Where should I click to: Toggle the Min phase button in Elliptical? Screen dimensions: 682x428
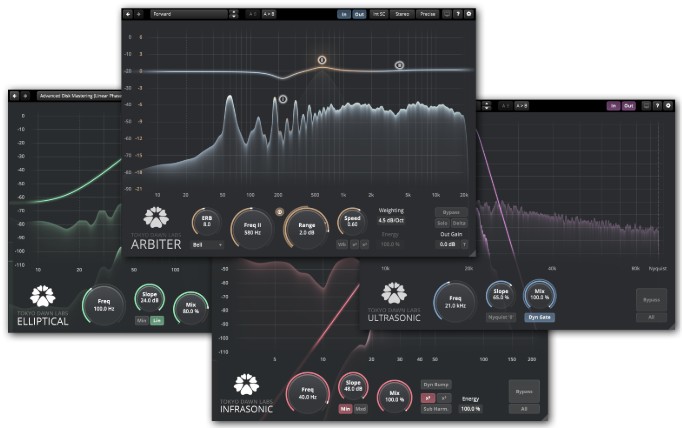(142, 321)
